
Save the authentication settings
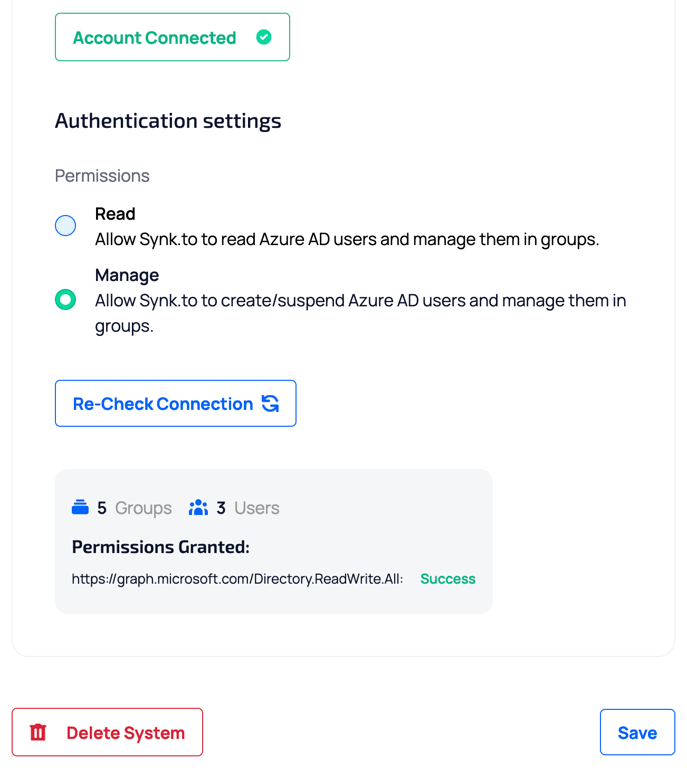pyautogui.click(x=637, y=732)
